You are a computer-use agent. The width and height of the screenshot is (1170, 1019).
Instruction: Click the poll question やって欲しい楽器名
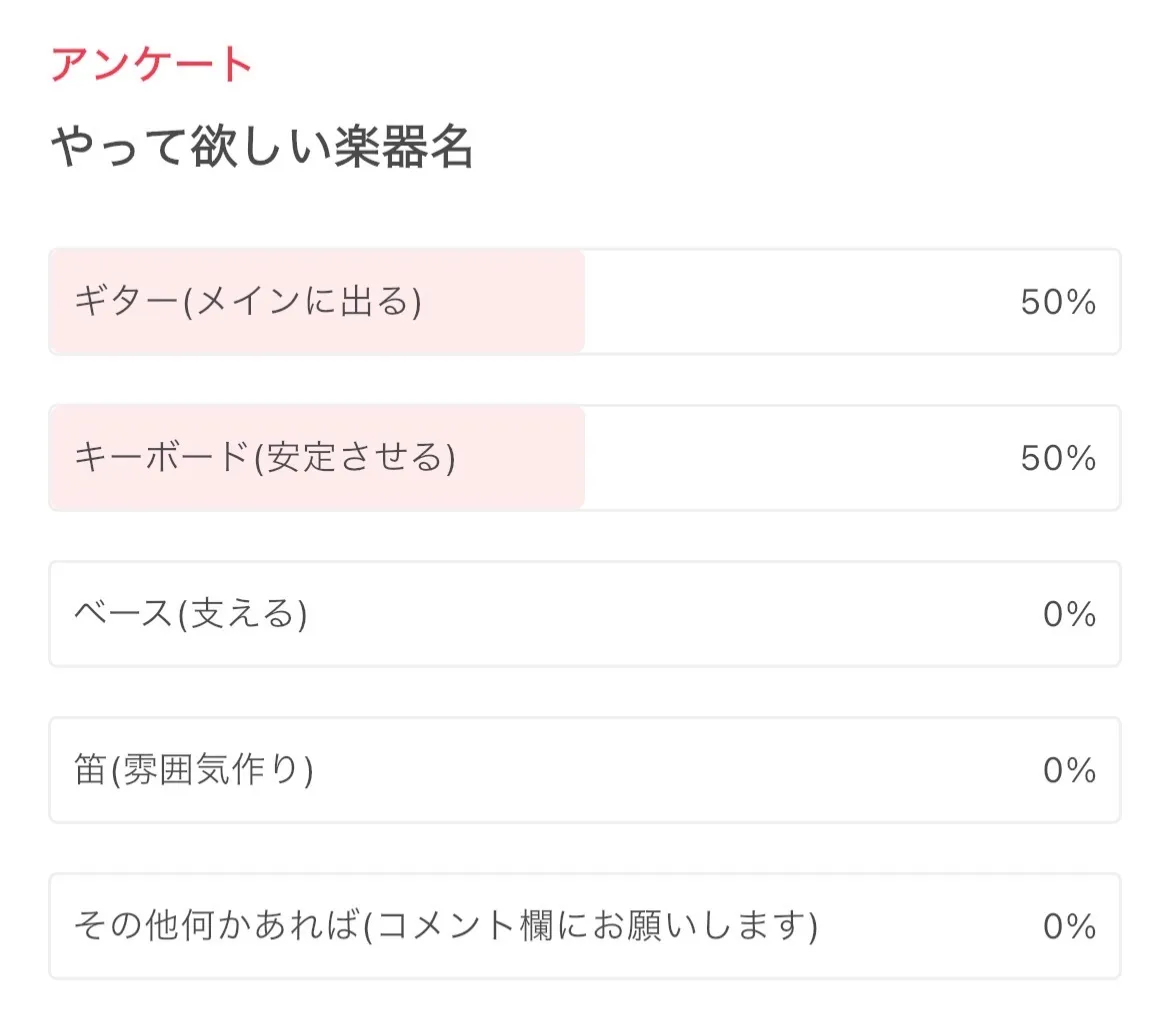click(x=261, y=149)
